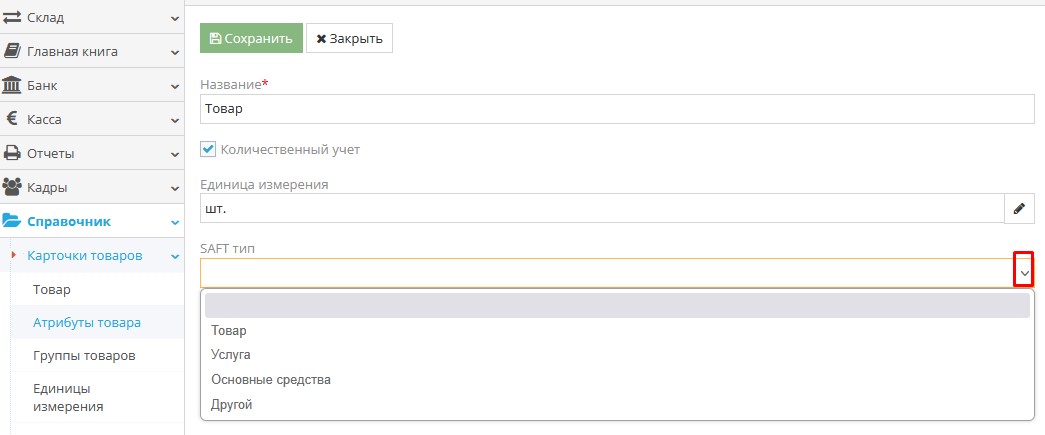Click the Сохранить button
The image size is (1045, 435).
[x=250, y=38]
